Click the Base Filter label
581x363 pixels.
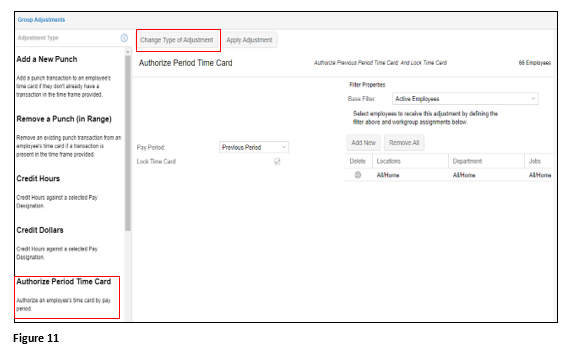362,99
